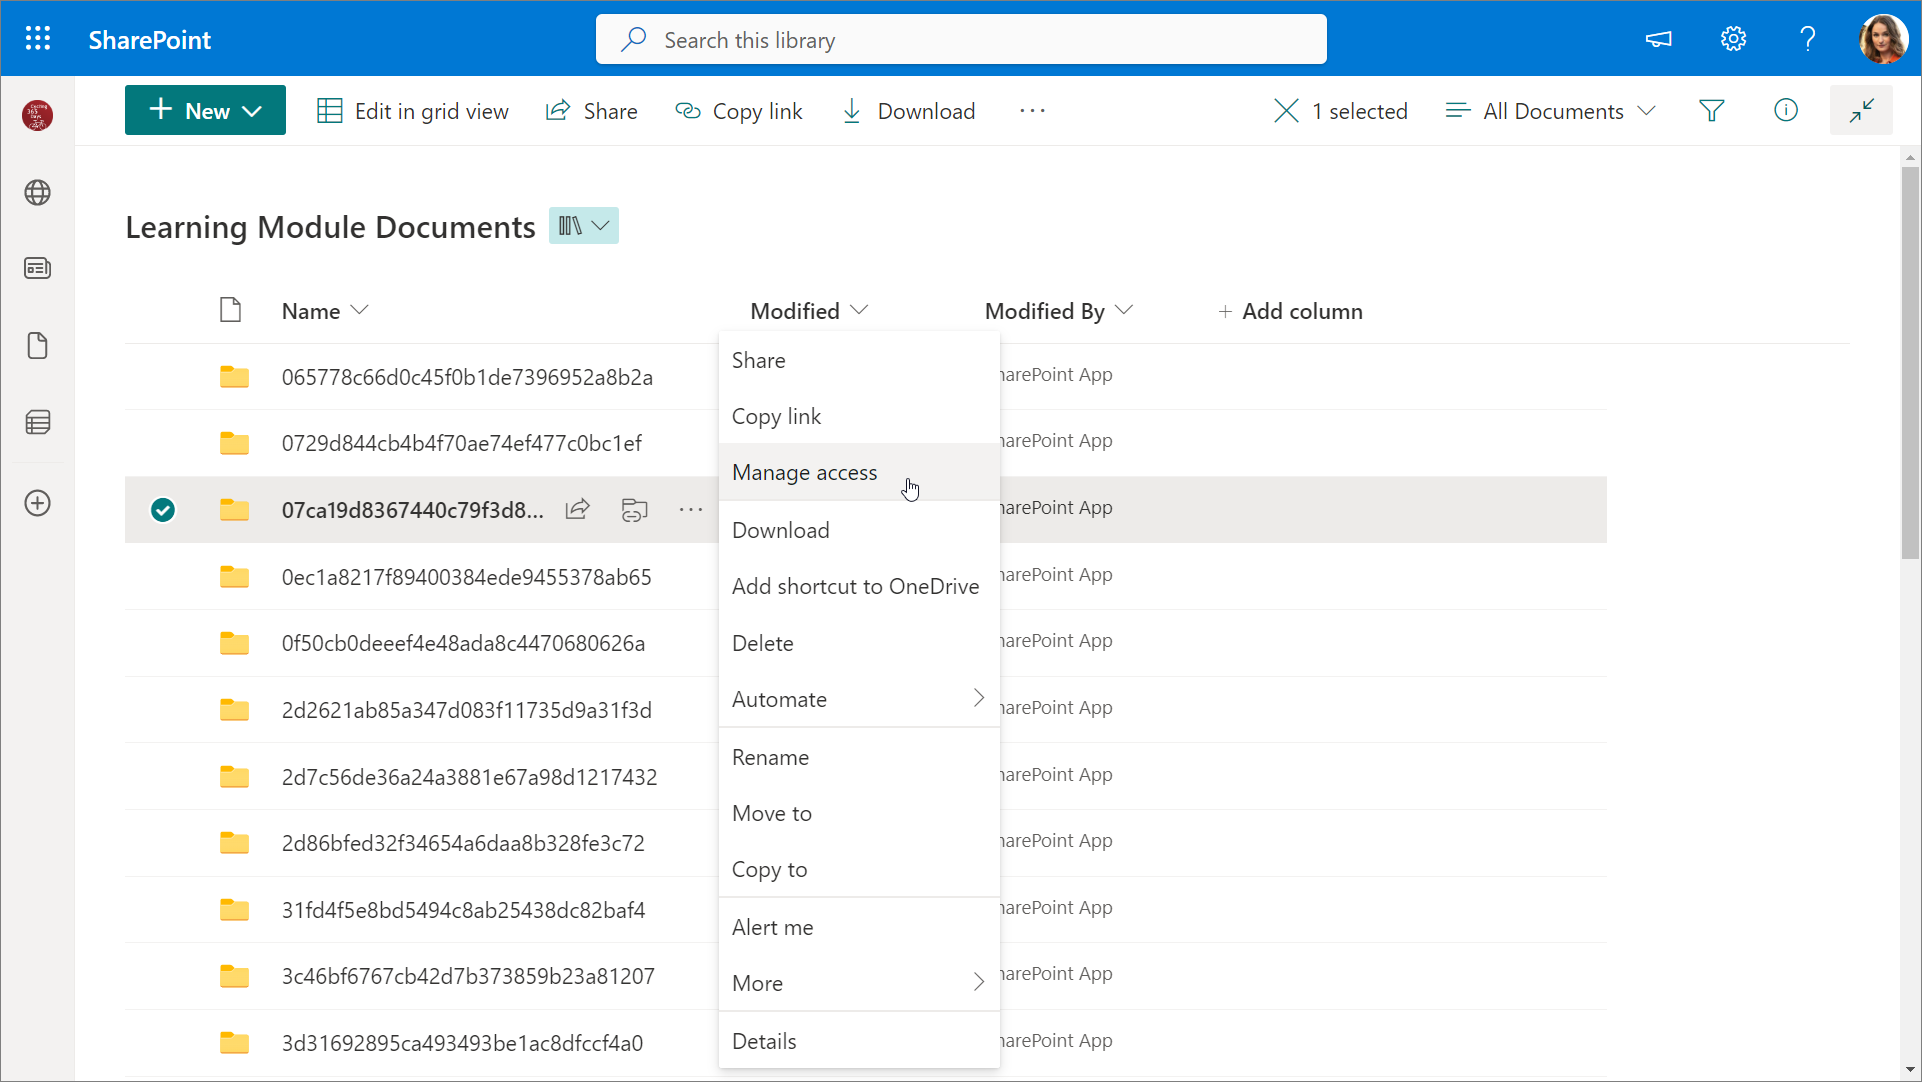1922x1082 pixels.
Task: Open the info details pane icon
Action: pos(1785,111)
